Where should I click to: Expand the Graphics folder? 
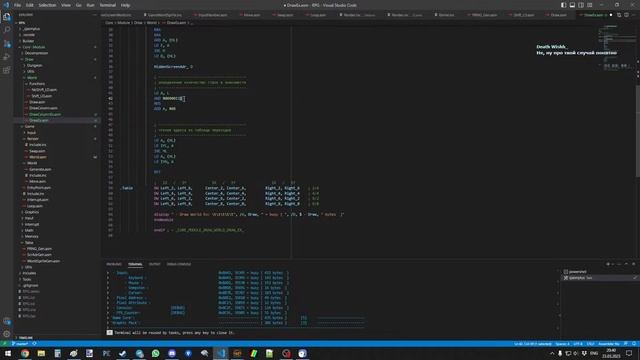click(32, 212)
